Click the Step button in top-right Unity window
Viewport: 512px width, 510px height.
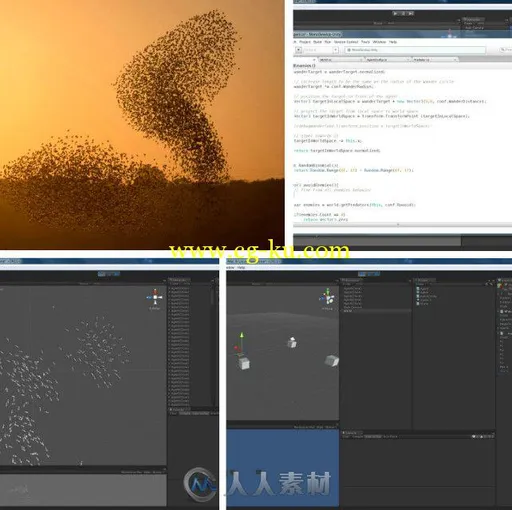(x=411, y=13)
